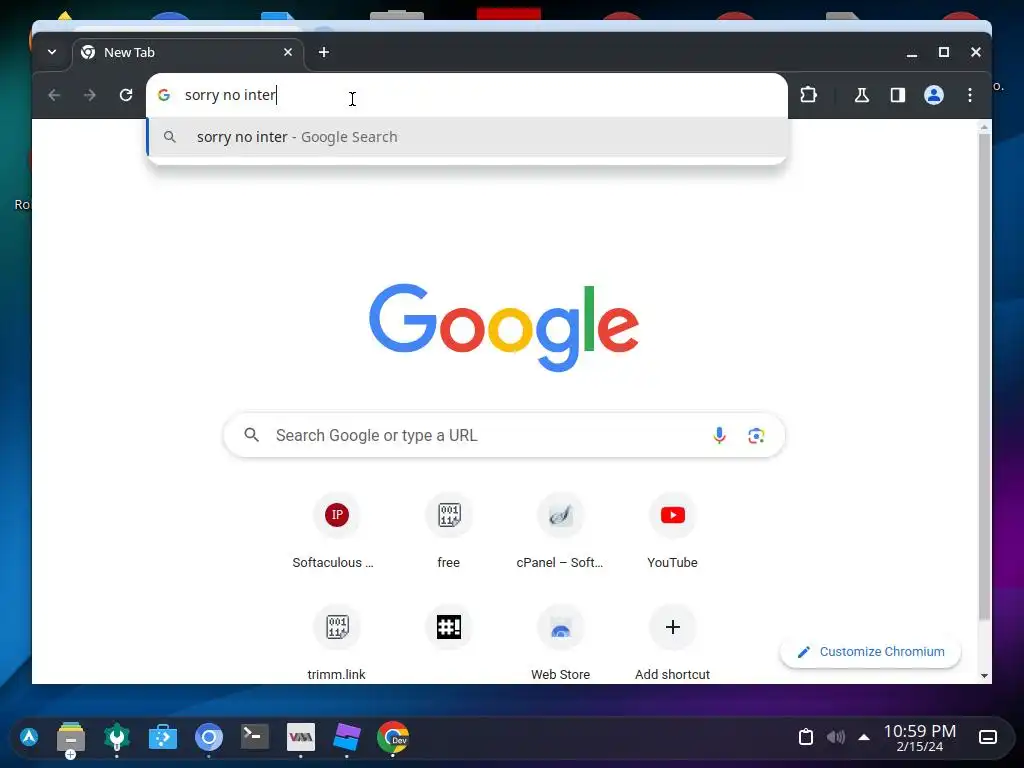Click the browser back arrow

54,95
